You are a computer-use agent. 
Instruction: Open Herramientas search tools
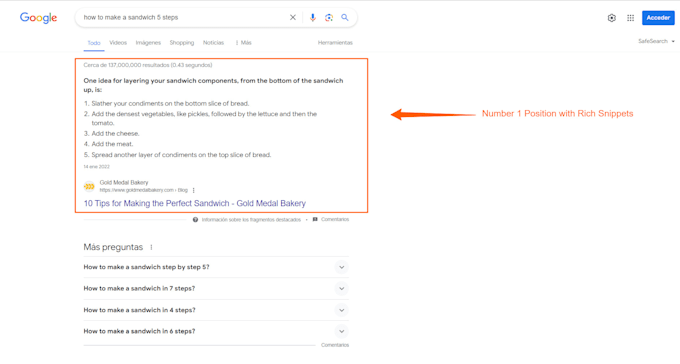point(335,43)
